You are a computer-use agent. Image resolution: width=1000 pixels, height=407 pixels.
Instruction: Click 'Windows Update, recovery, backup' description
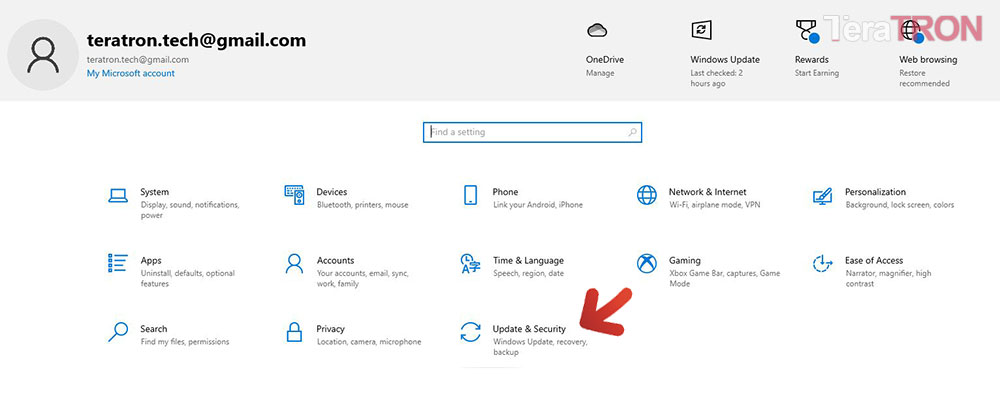[x=540, y=348]
